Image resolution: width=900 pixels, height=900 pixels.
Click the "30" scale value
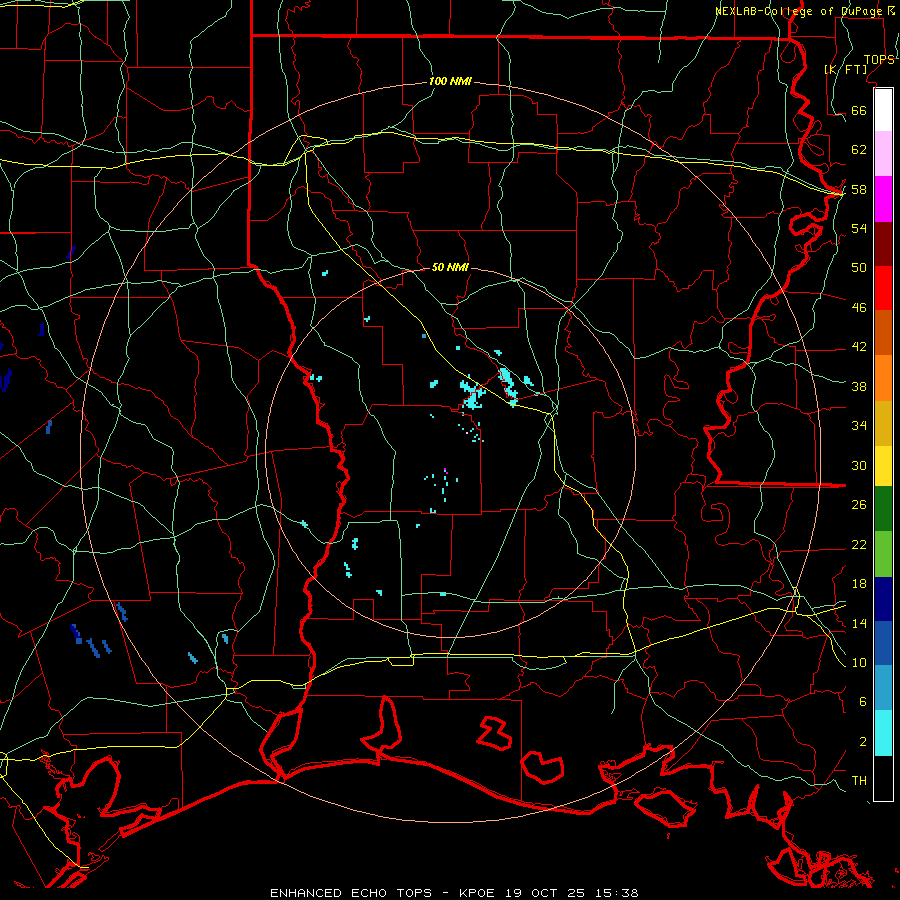tap(859, 465)
